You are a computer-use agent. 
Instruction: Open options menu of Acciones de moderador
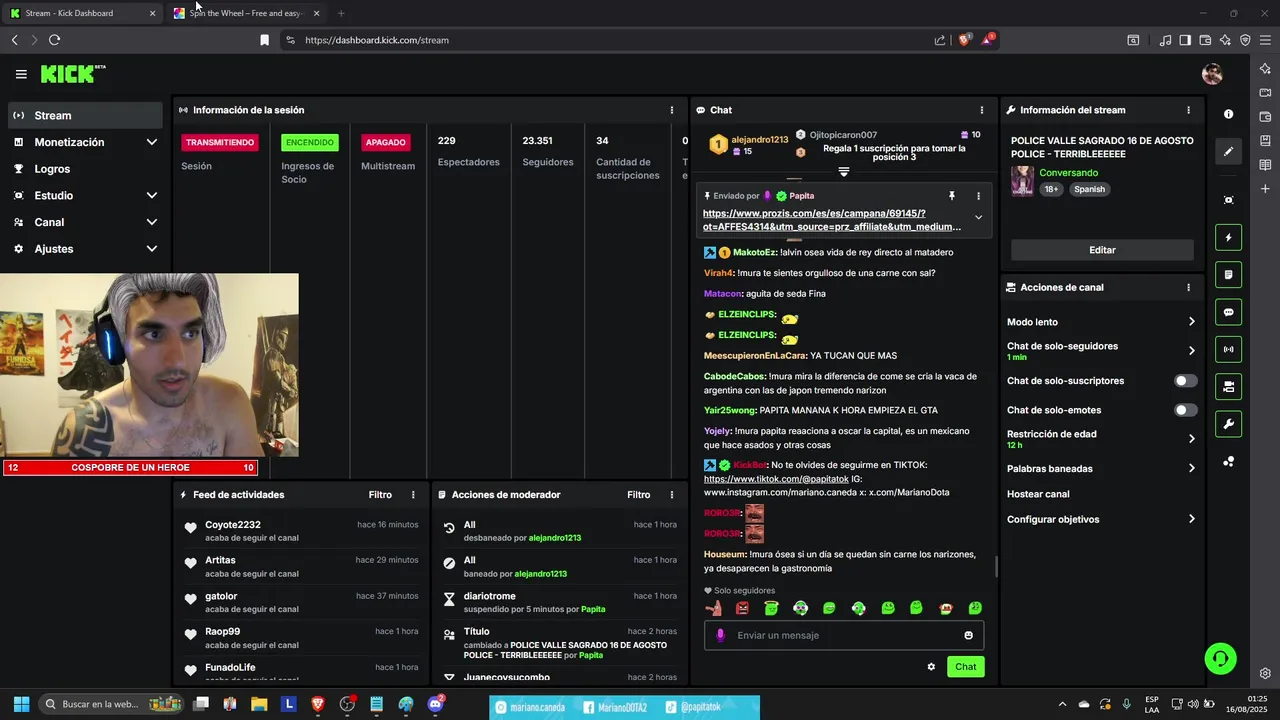coord(672,495)
